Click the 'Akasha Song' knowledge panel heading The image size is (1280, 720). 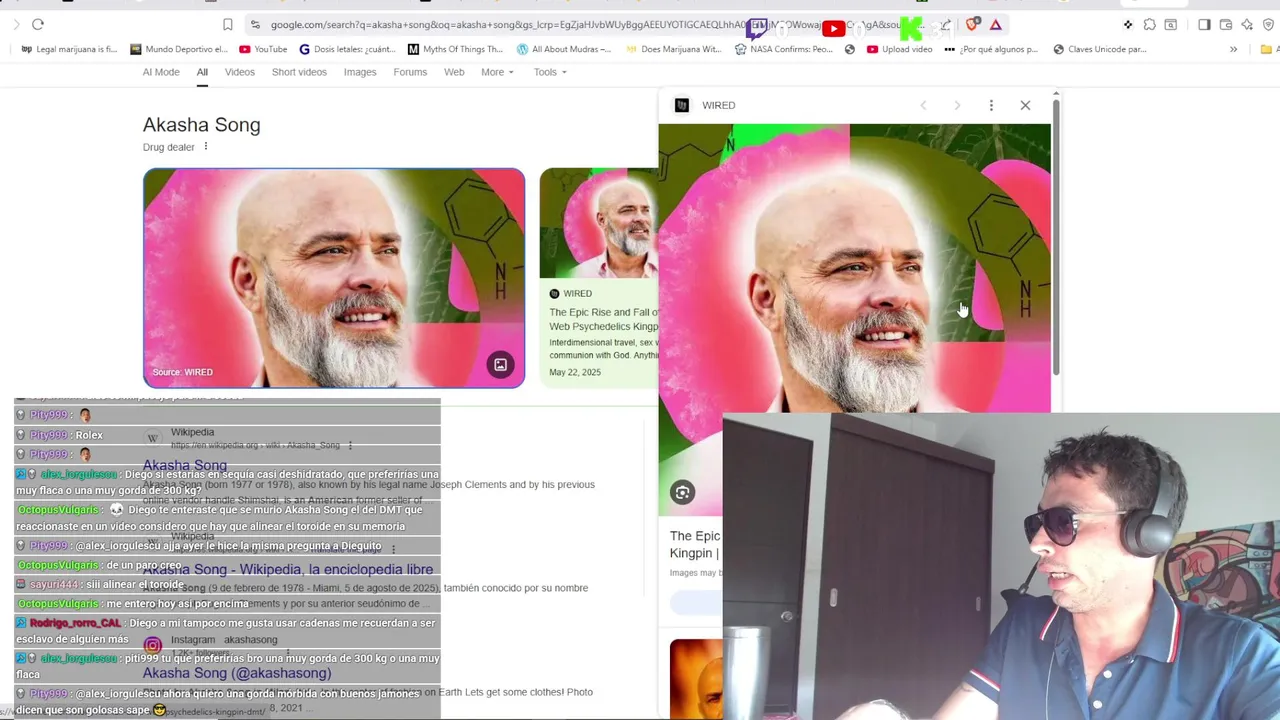click(201, 125)
